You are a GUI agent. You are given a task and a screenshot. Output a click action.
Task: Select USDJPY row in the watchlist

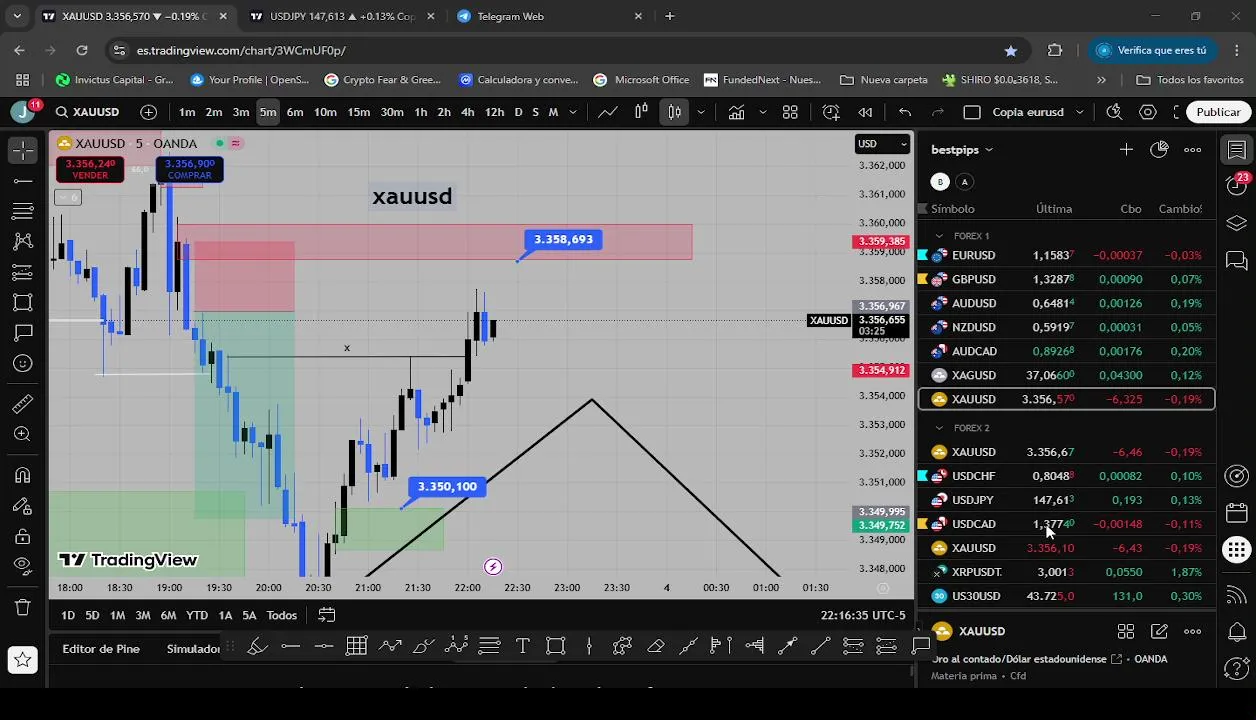[x=1066, y=500]
